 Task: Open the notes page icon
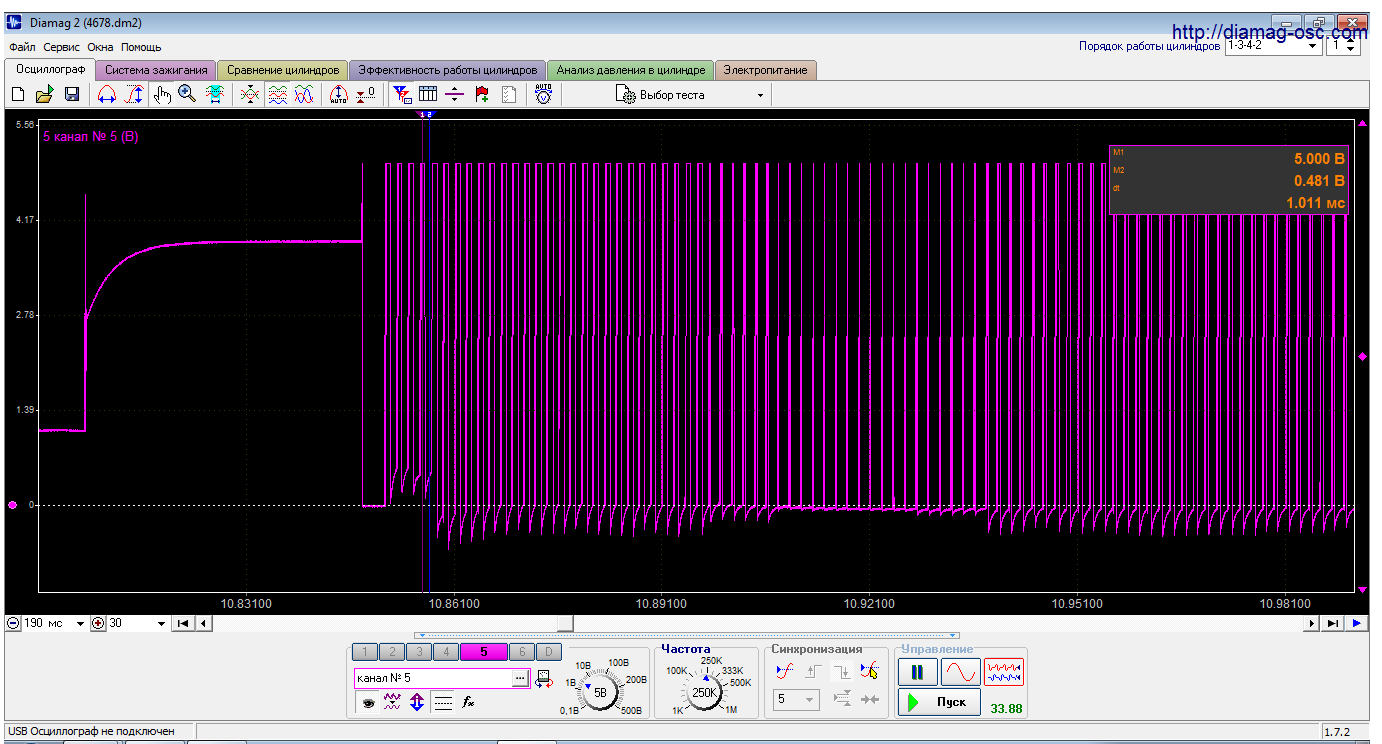(509, 94)
